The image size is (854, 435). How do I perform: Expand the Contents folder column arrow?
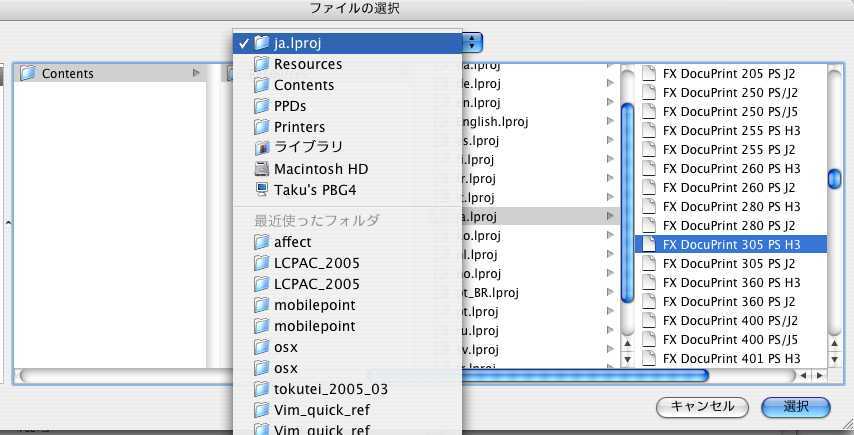coord(196,73)
